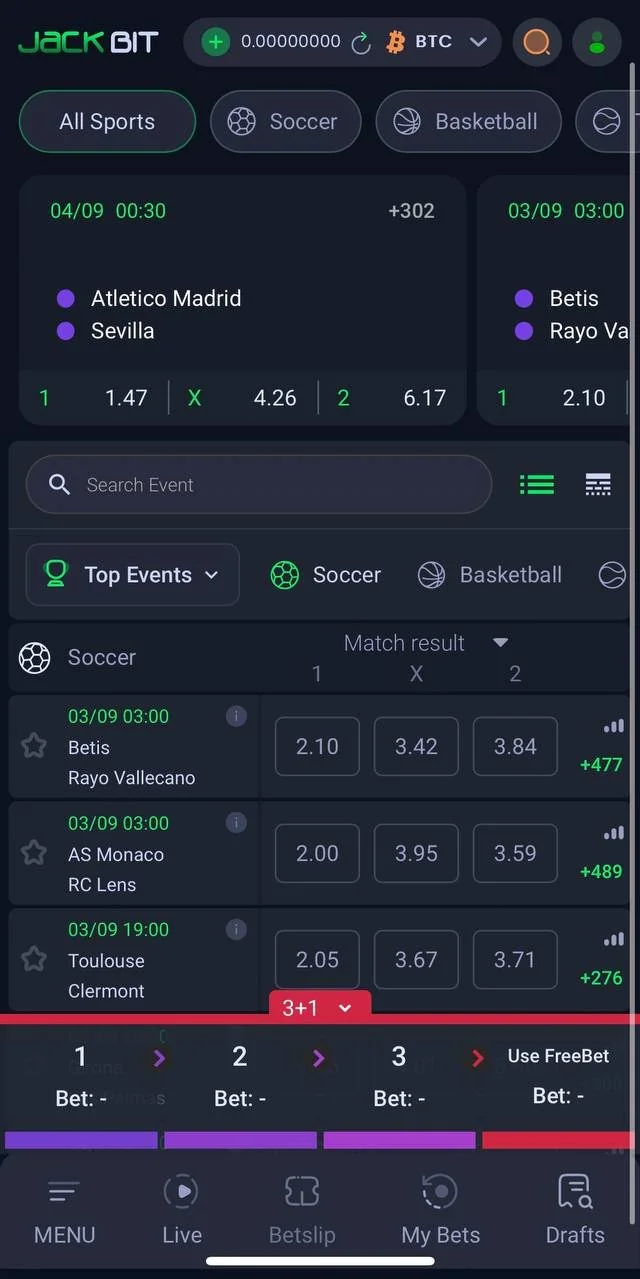The height and width of the screenshot is (1279, 640).
Task: Refresh the balance with the circular arrow
Action: pos(361,42)
